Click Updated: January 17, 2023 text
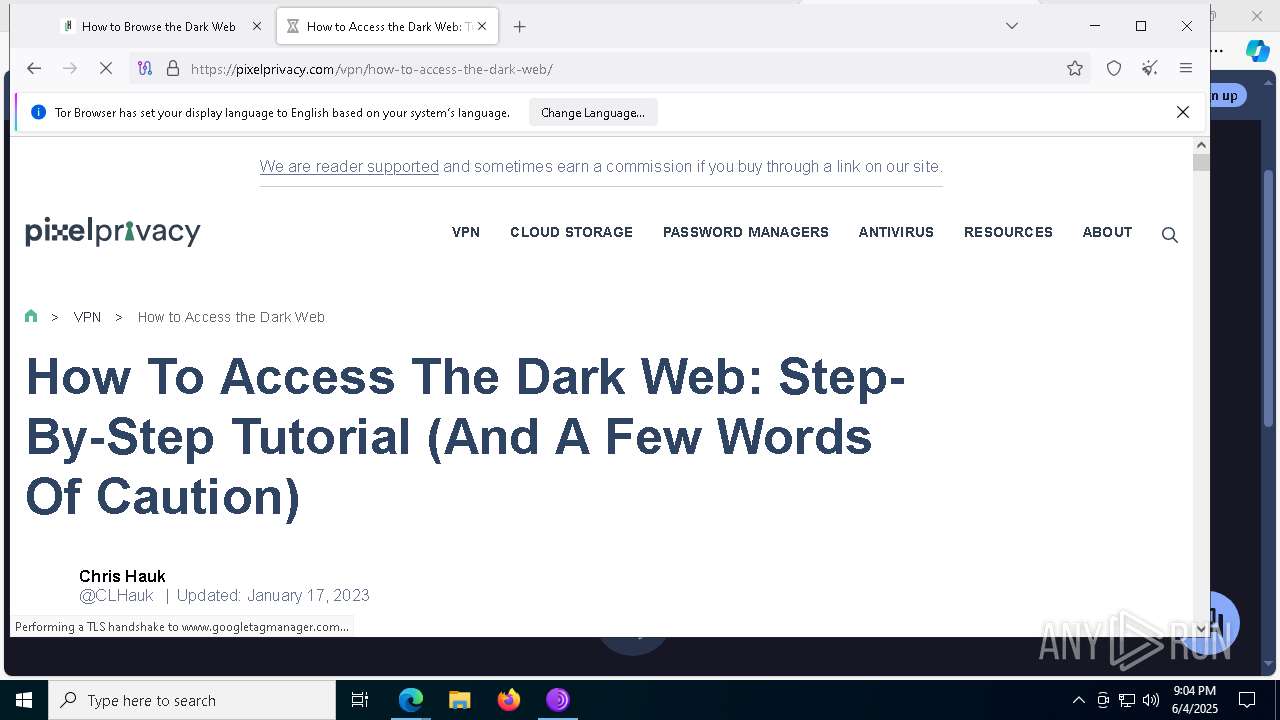1280x720 pixels. click(x=273, y=595)
